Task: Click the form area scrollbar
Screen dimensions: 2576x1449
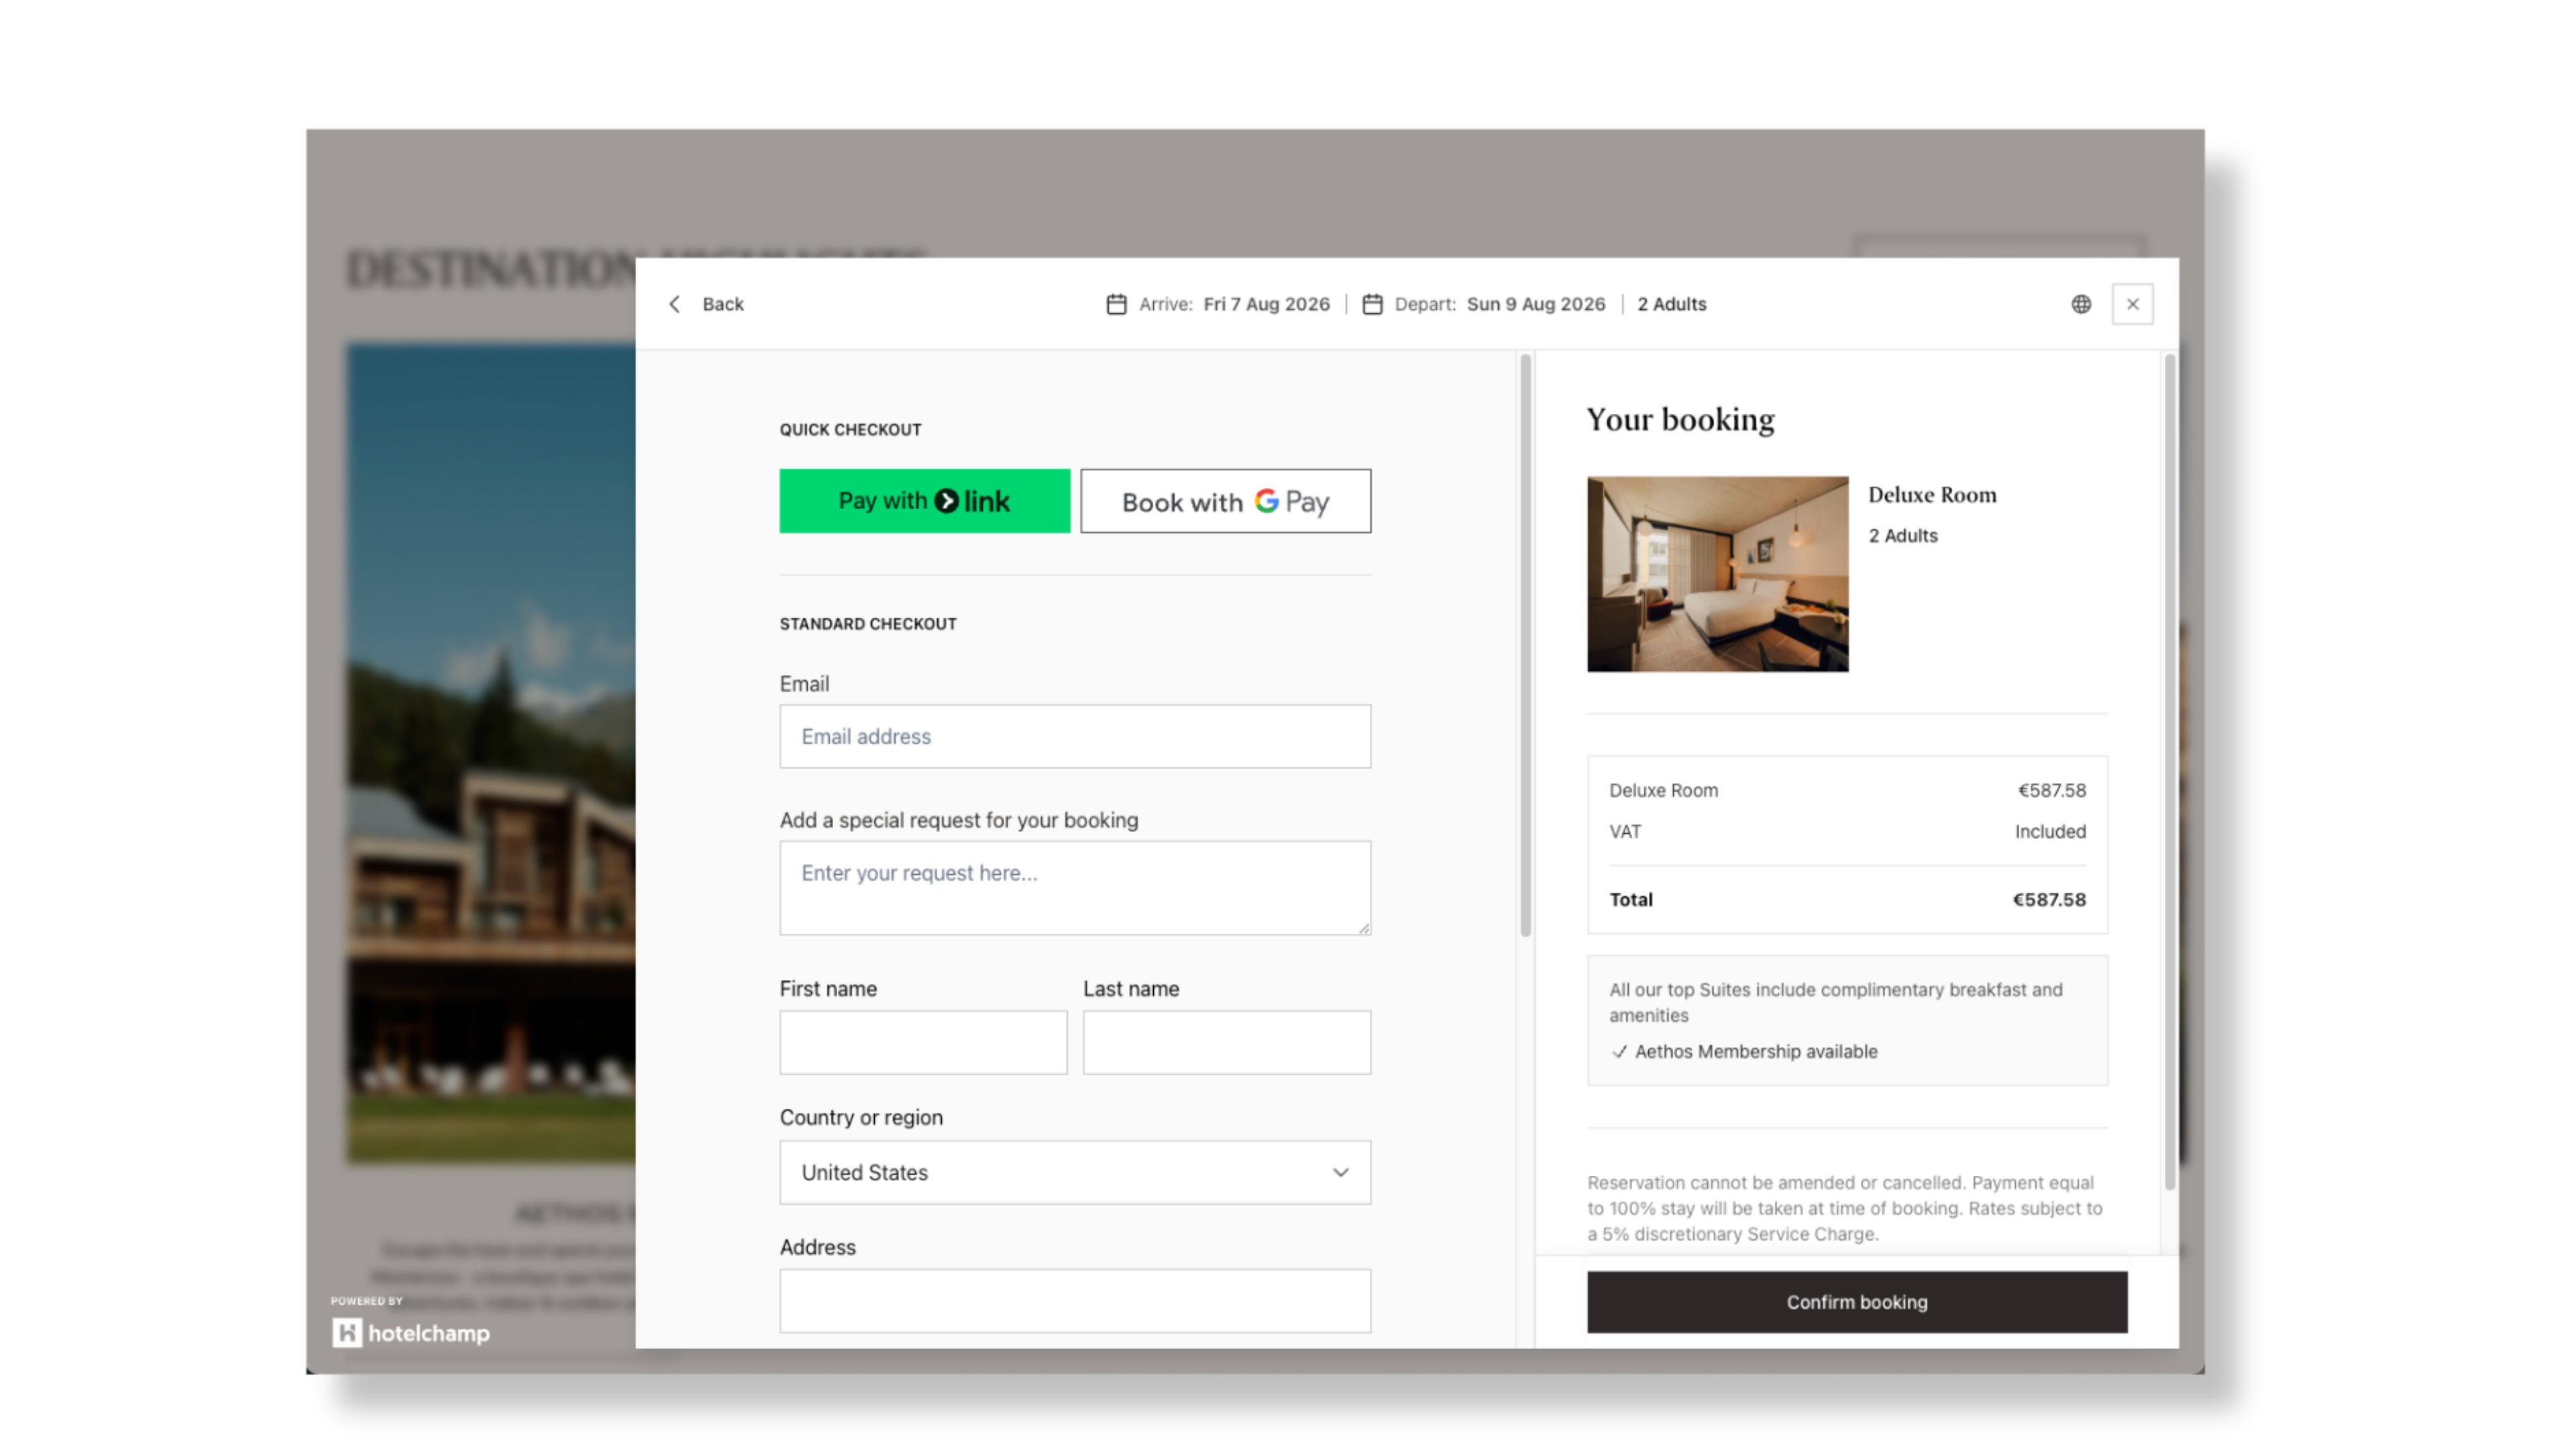Action: click(1525, 645)
